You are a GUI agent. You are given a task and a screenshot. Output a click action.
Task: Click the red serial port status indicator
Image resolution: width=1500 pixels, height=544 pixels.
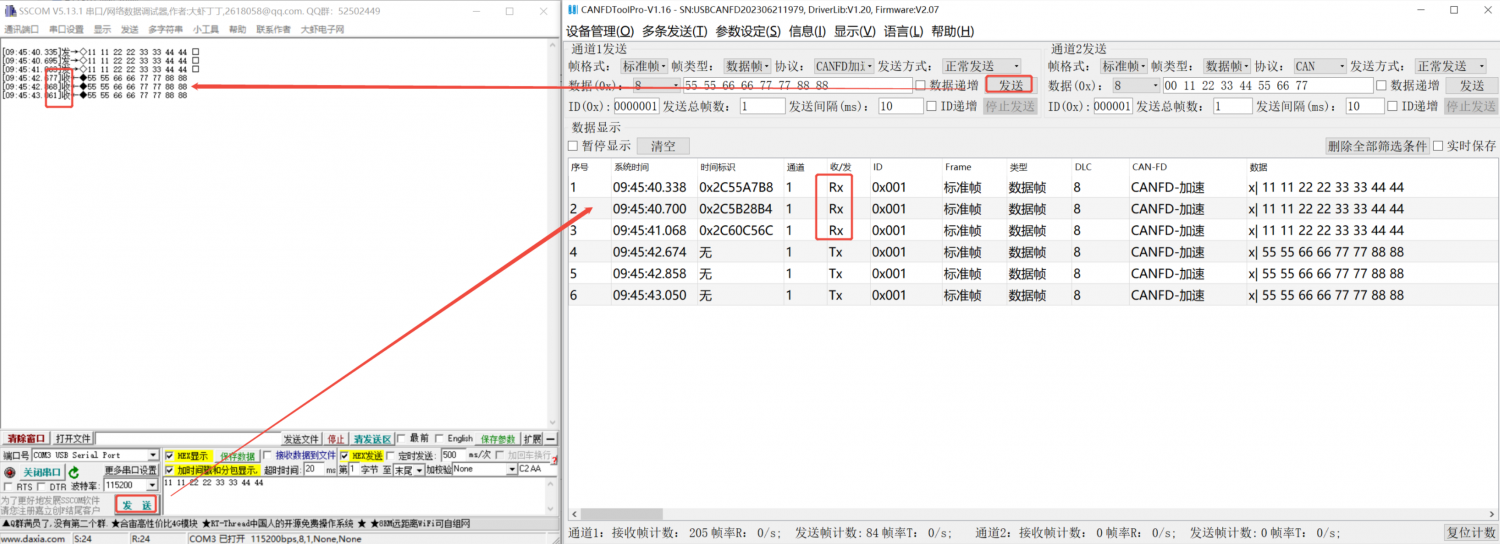[10, 472]
